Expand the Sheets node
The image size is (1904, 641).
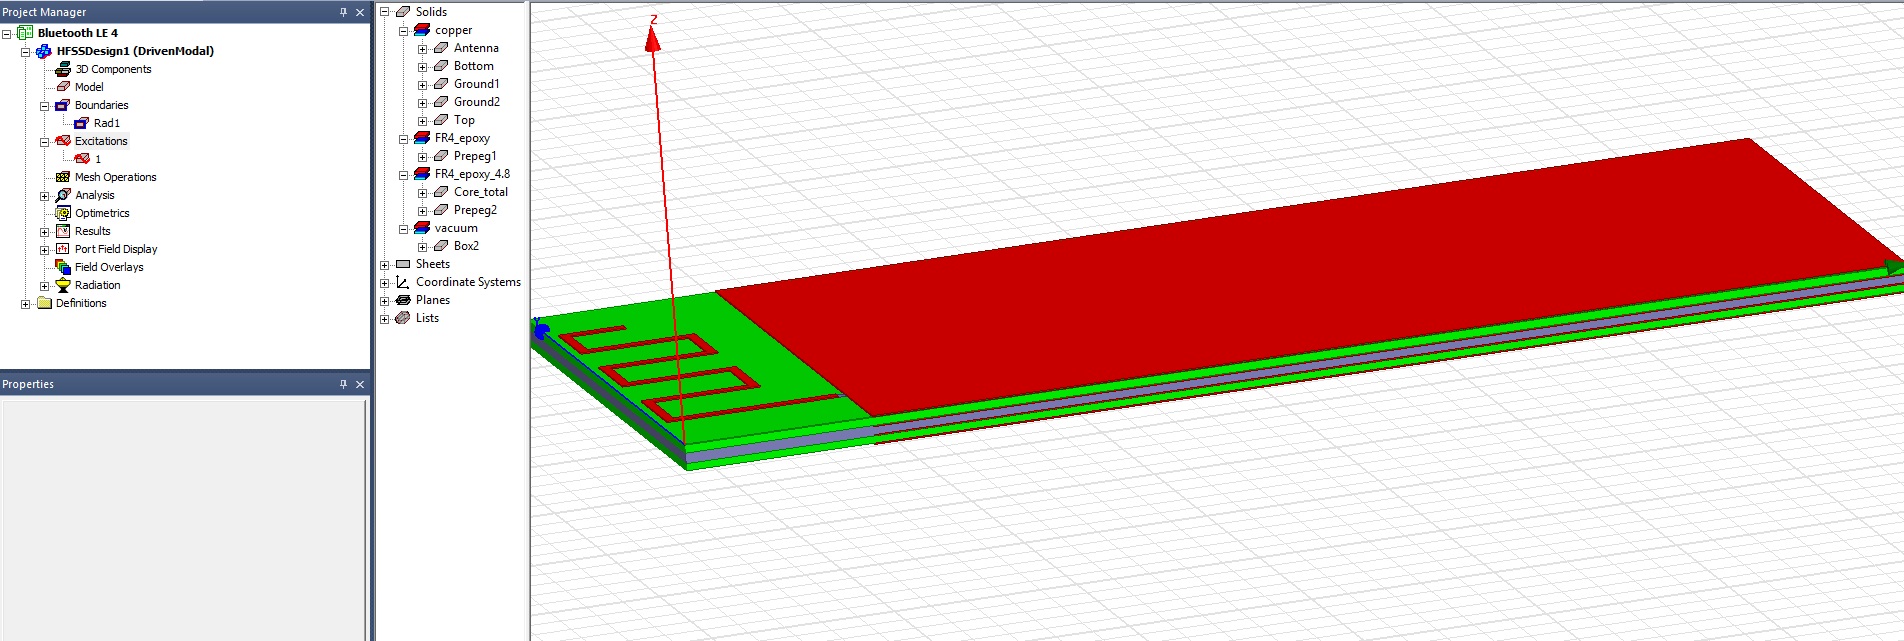click(x=384, y=264)
